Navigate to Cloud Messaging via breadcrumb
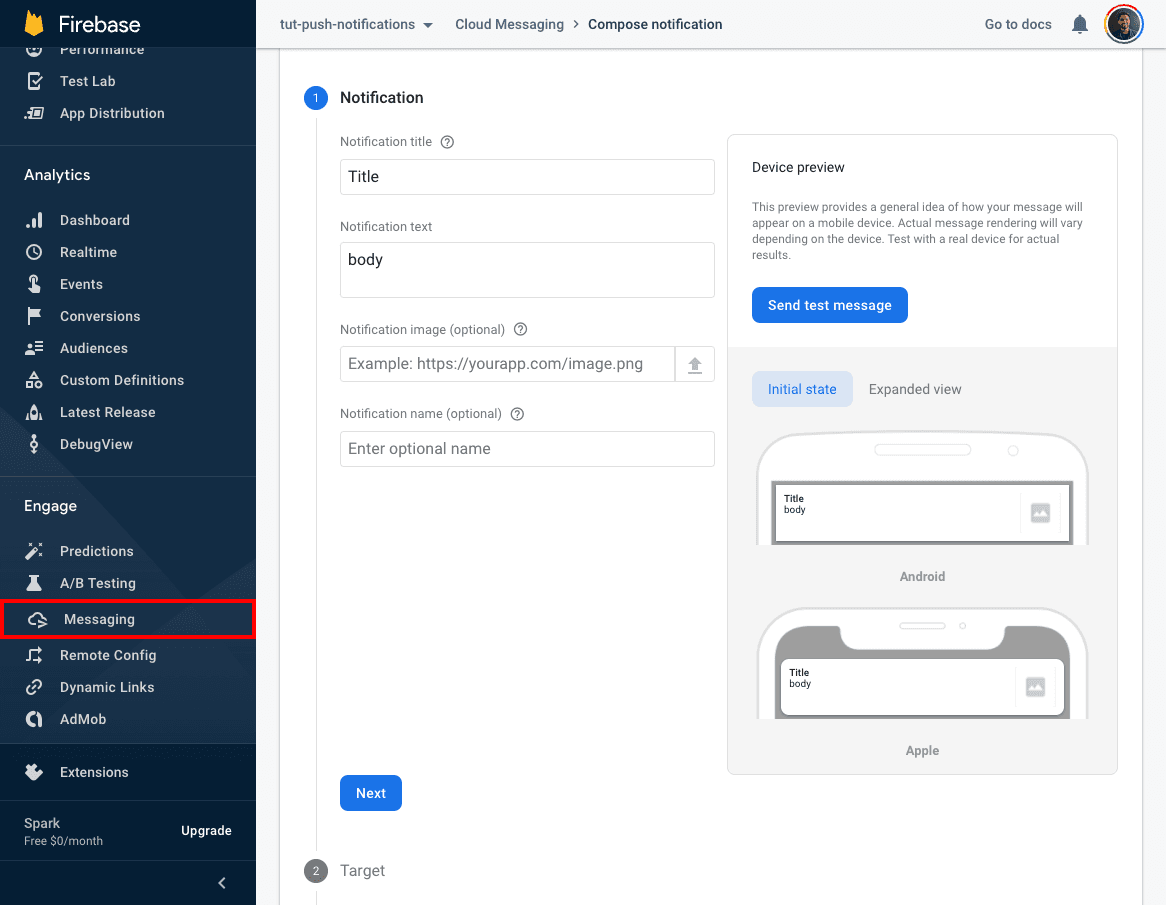The height and width of the screenshot is (905, 1166). click(x=509, y=24)
